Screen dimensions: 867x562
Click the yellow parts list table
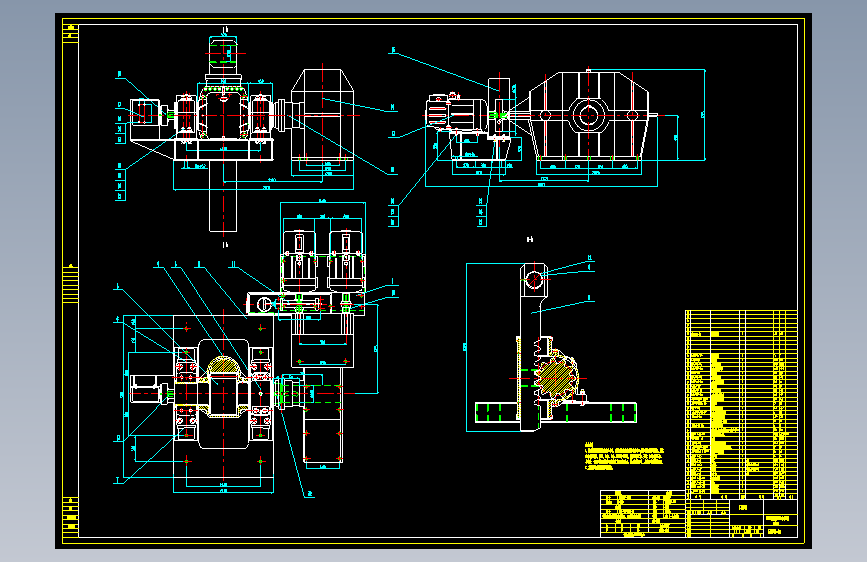[741, 403]
